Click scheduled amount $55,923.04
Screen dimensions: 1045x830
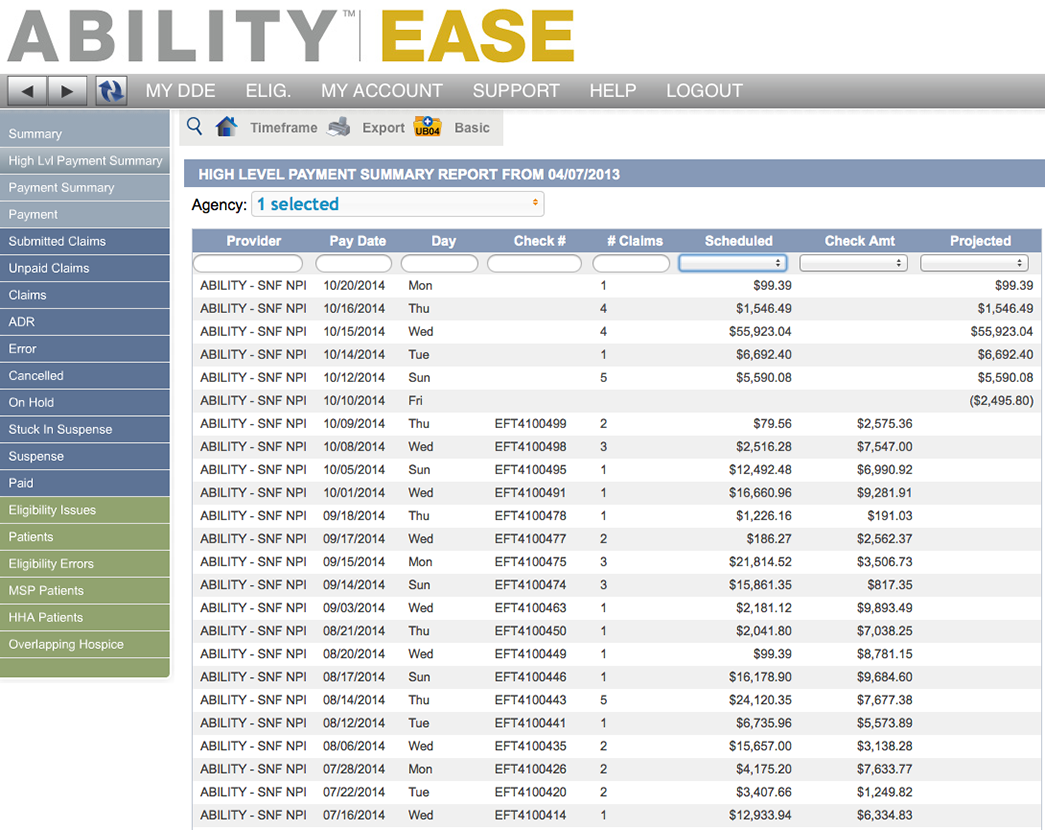[x=760, y=331]
